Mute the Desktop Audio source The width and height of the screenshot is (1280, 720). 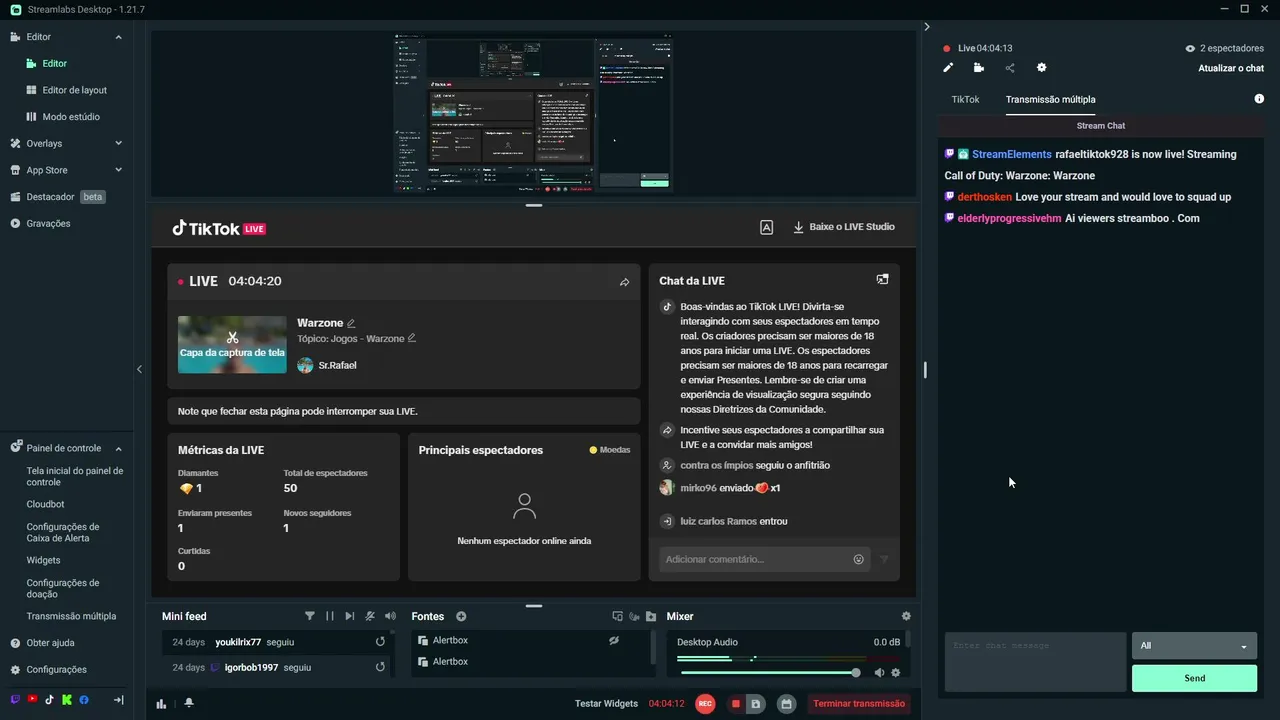tap(879, 673)
